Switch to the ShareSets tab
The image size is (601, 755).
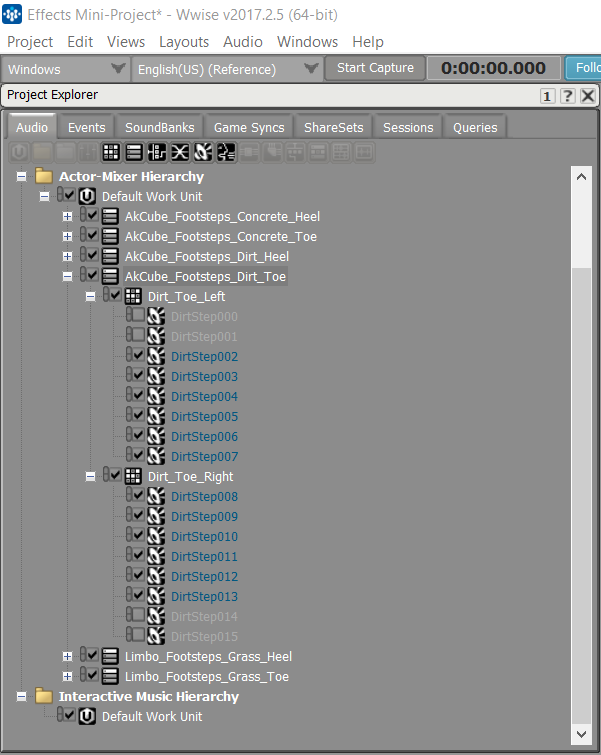(x=334, y=128)
